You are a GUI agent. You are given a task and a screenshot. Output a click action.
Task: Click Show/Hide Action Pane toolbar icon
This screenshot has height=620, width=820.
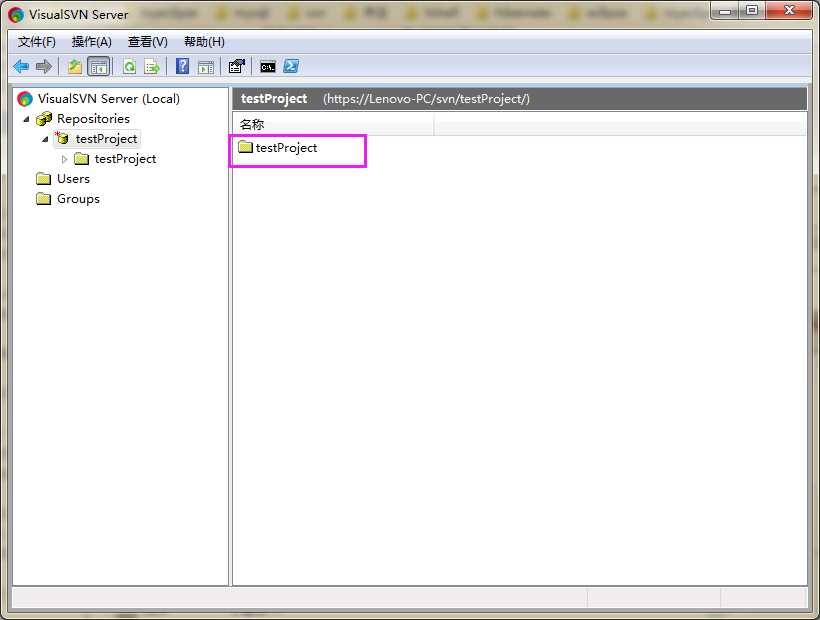pos(206,67)
